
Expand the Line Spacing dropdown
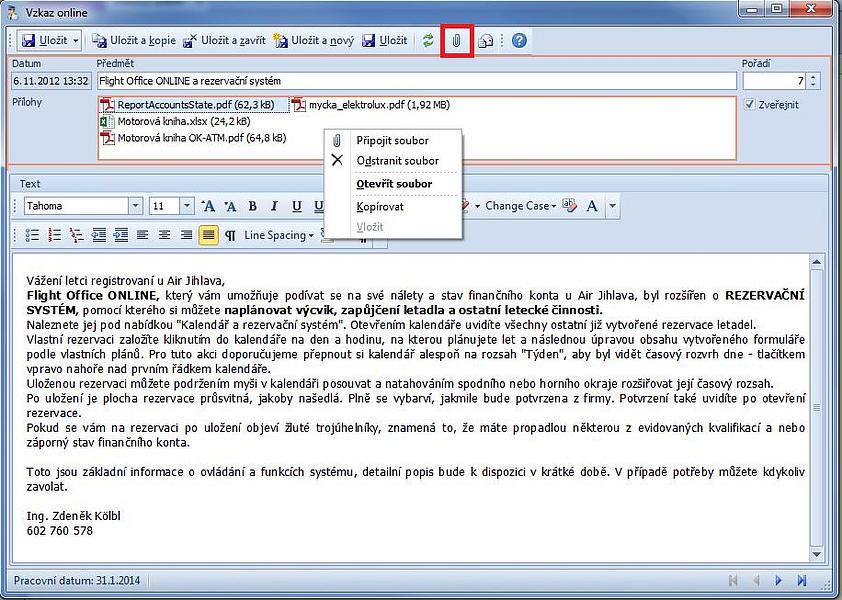278,235
